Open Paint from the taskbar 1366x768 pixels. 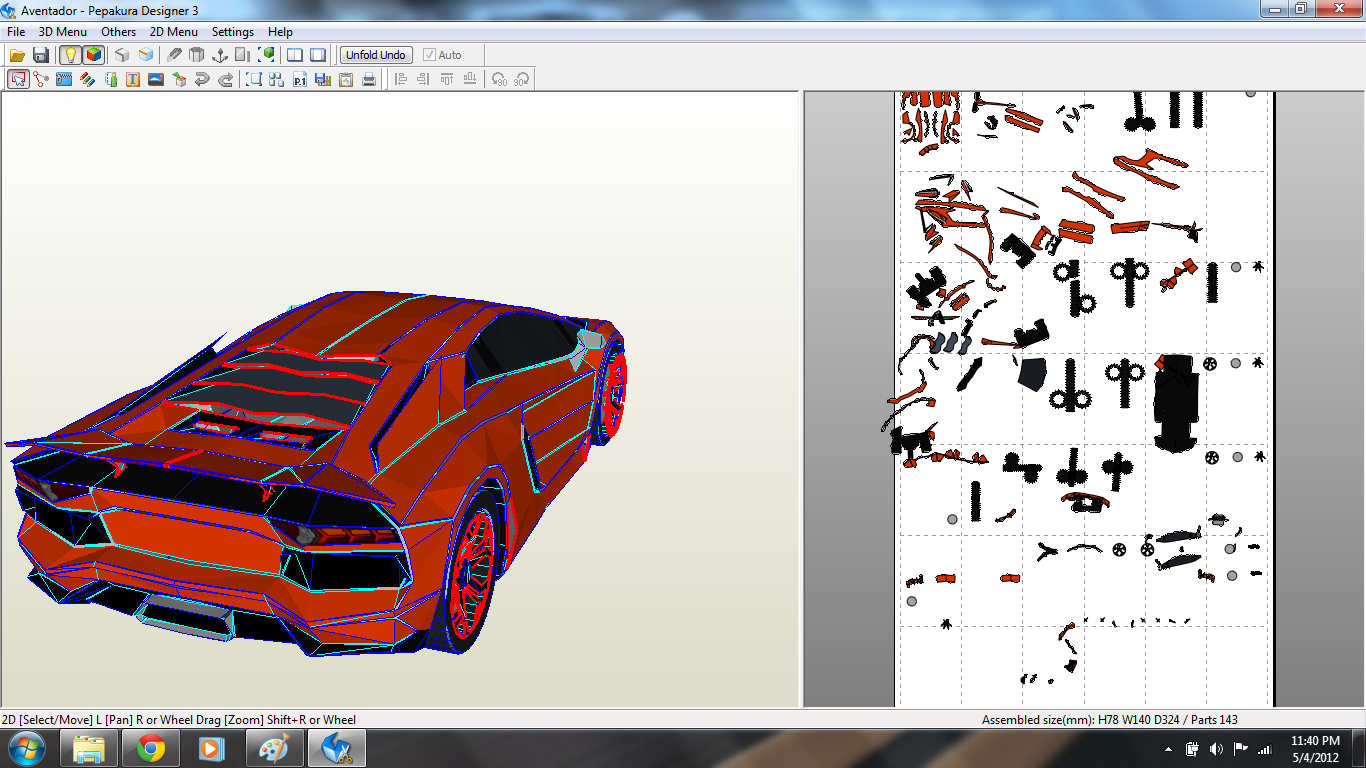[274, 748]
